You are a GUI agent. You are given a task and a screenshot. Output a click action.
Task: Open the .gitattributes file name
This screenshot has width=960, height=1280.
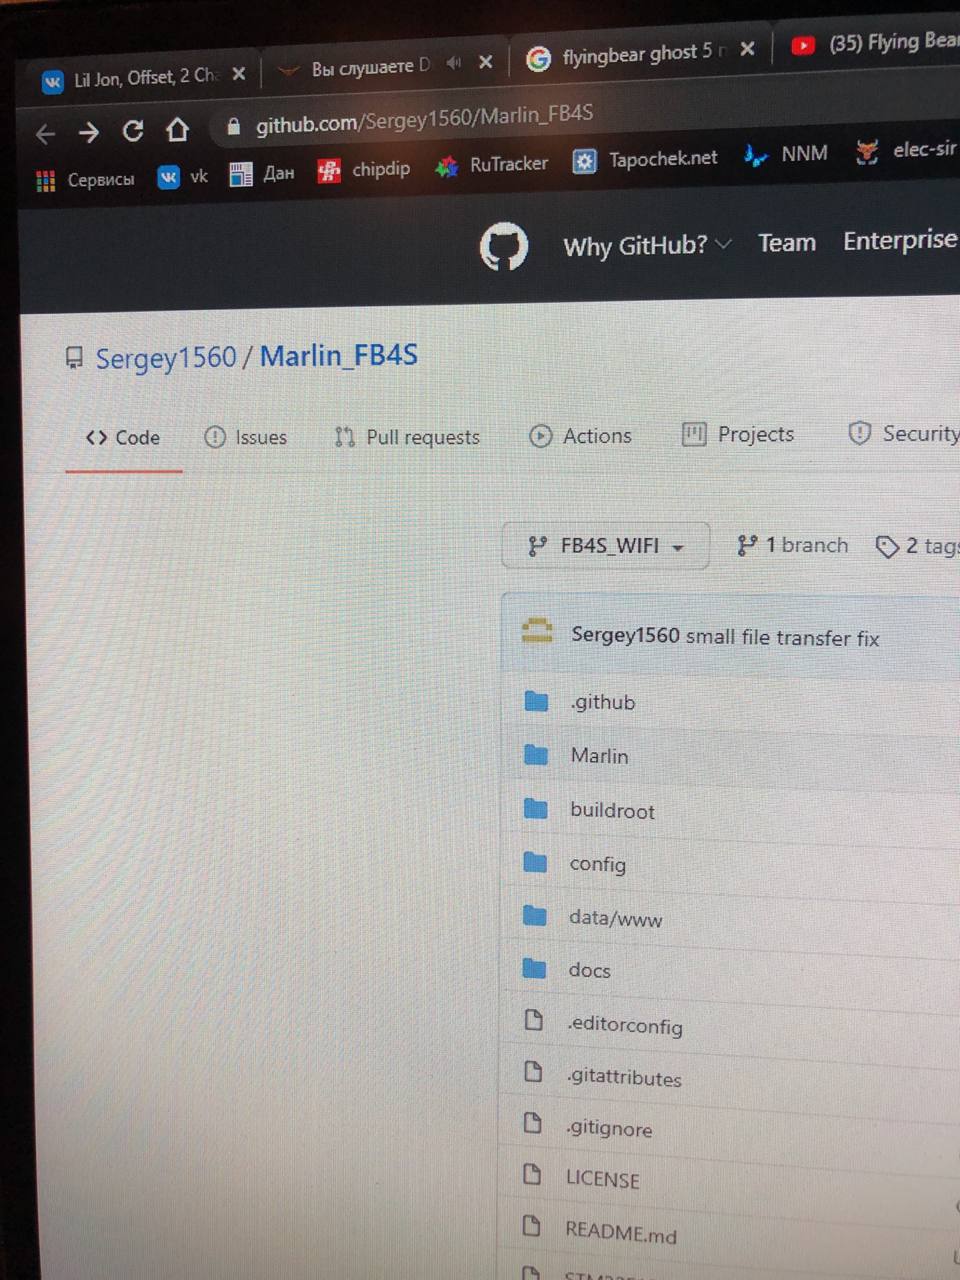(x=624, y=1077)
